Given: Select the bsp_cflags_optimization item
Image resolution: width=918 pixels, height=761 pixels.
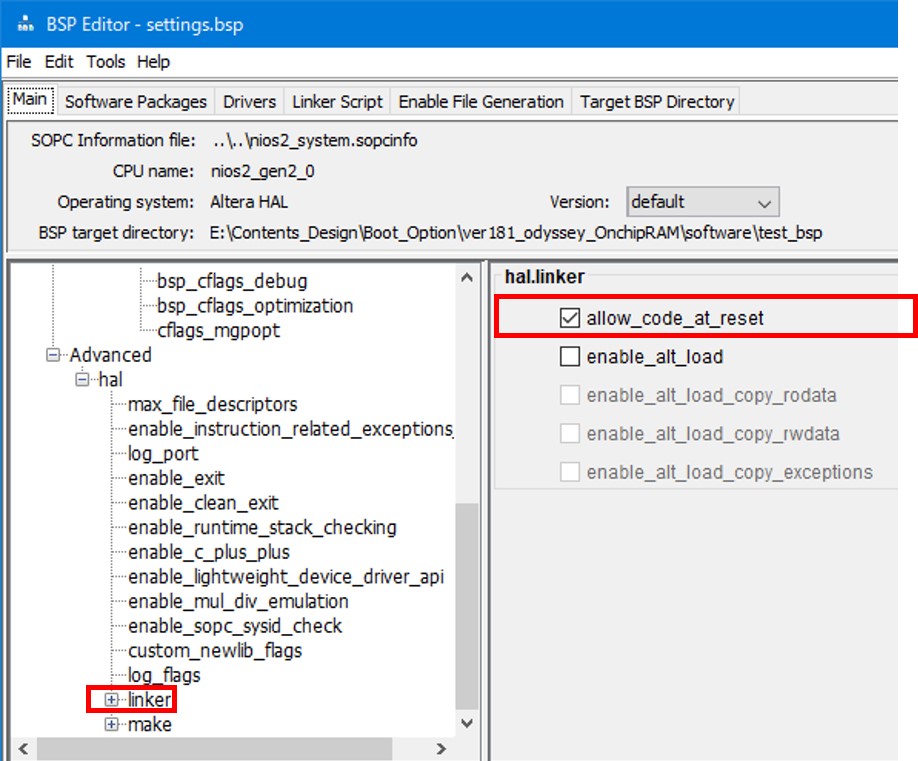Looking at the screenshot, I should coord(255,305).
